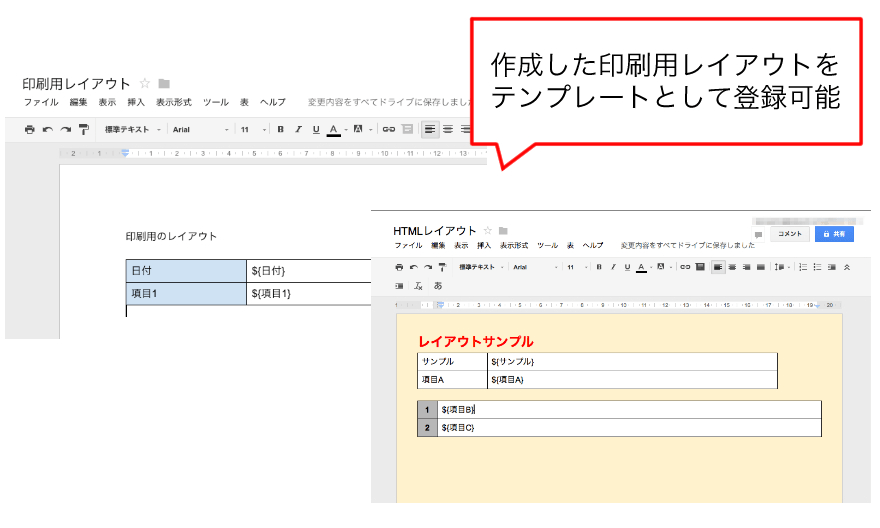
Task: Collapse the HTMLレイアウト toolbar with chevrons
Action: [847, 267]
